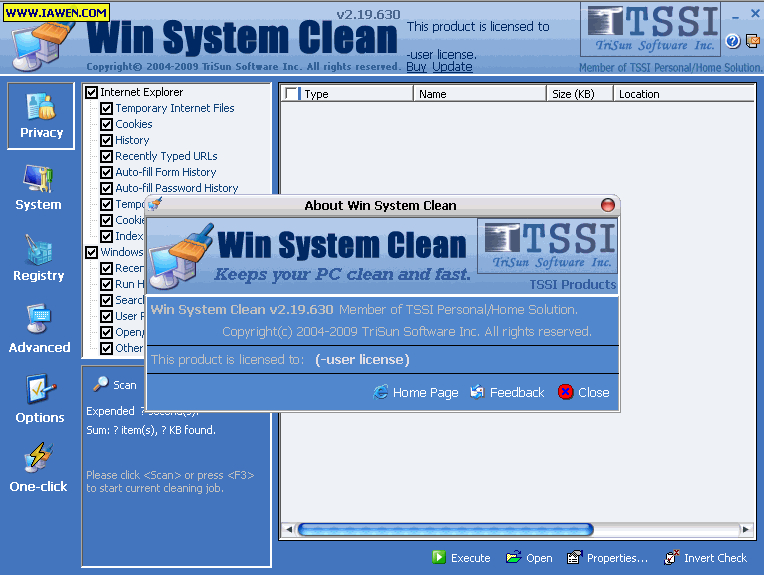
Task: Go to the Advanced section
Action: click(39, 331)
